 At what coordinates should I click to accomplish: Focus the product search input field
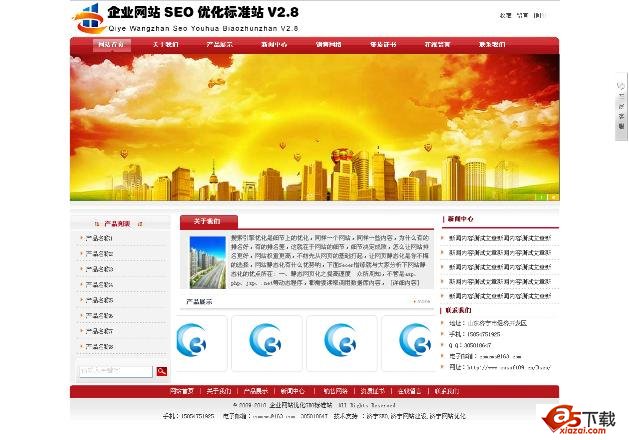(x=116, y=371)
